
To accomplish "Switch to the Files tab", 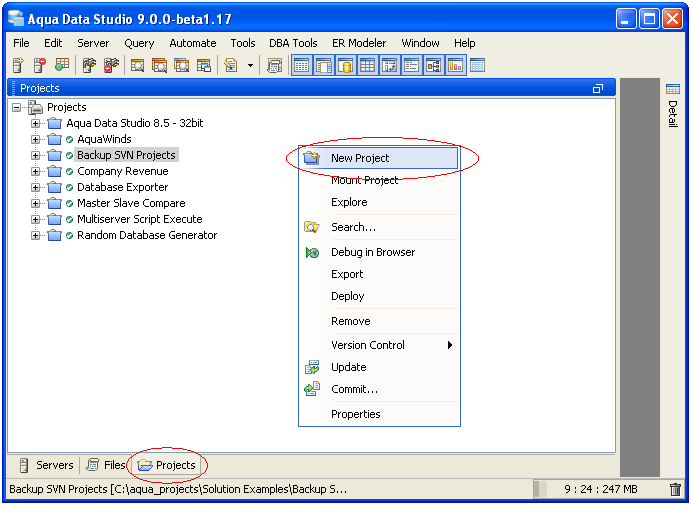I will pos(106,465).
